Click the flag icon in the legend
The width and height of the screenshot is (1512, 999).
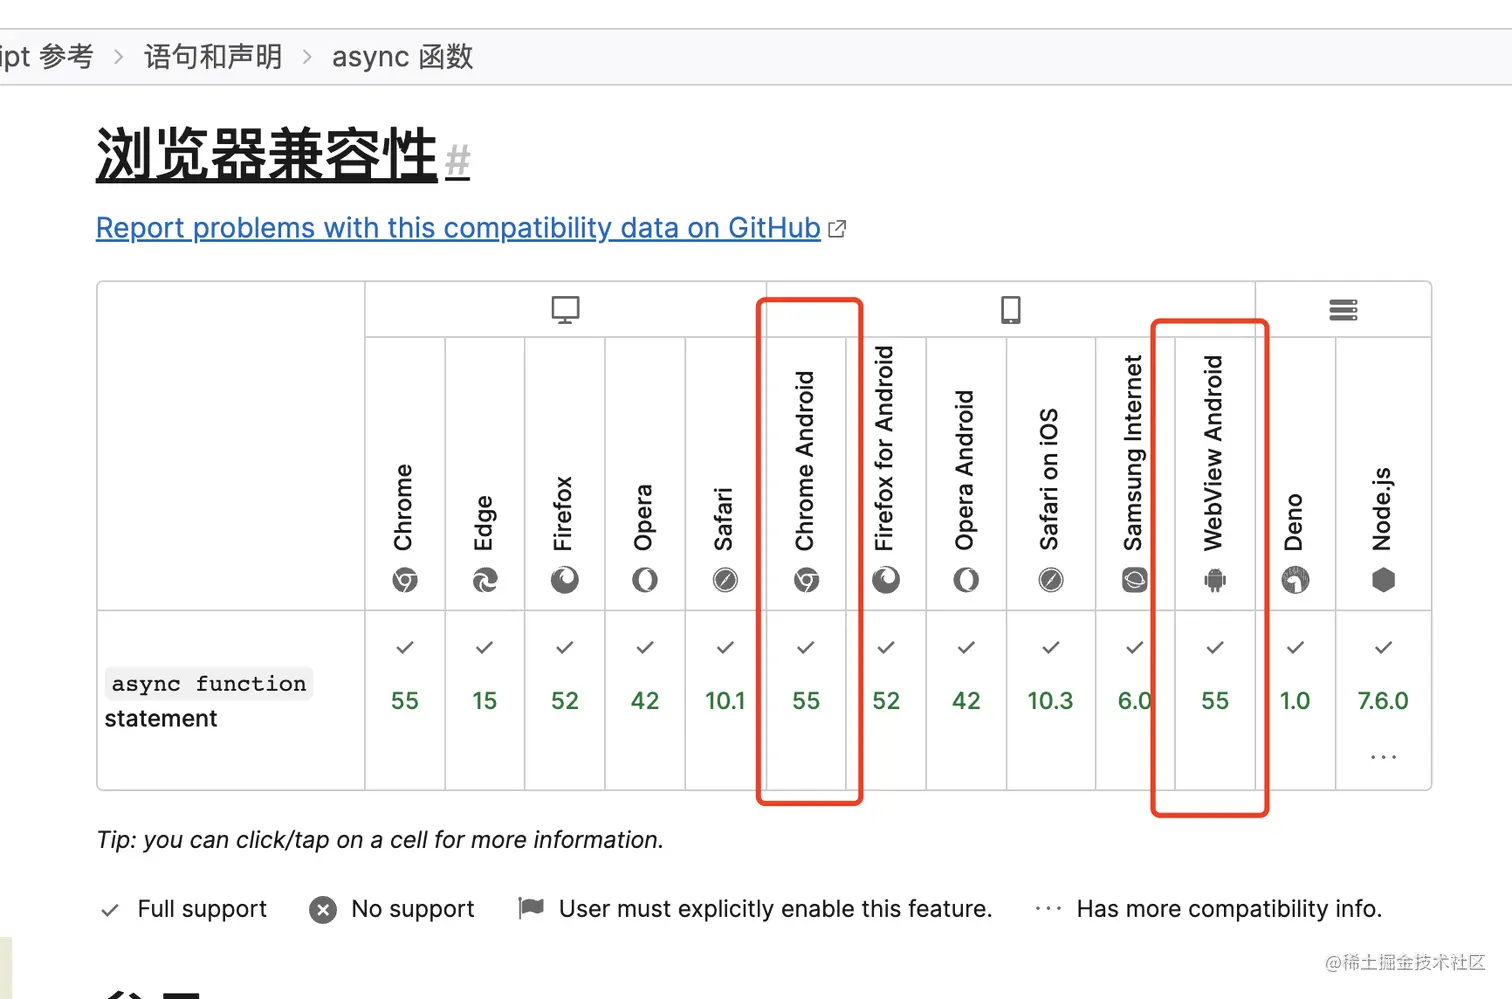tap(531, 908)
